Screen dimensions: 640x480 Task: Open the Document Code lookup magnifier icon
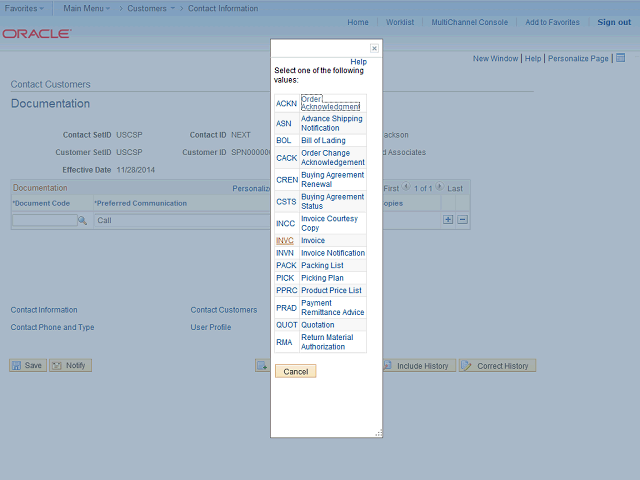(x=82, y=220)
